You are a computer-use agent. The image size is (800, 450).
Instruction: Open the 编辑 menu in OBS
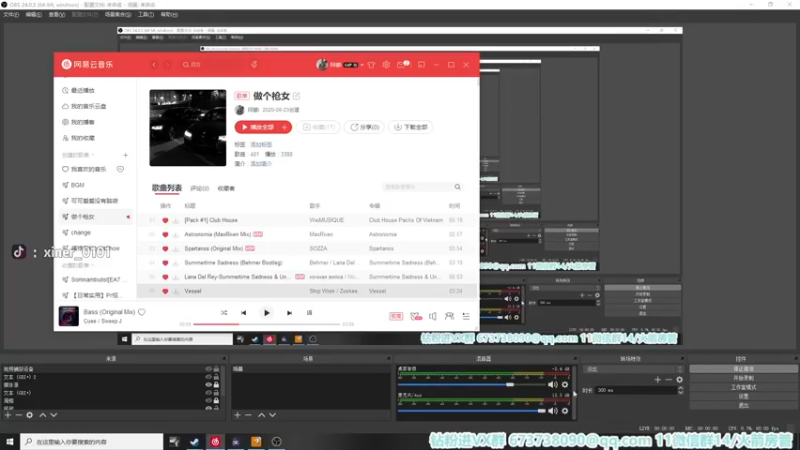tap(33, 14)
